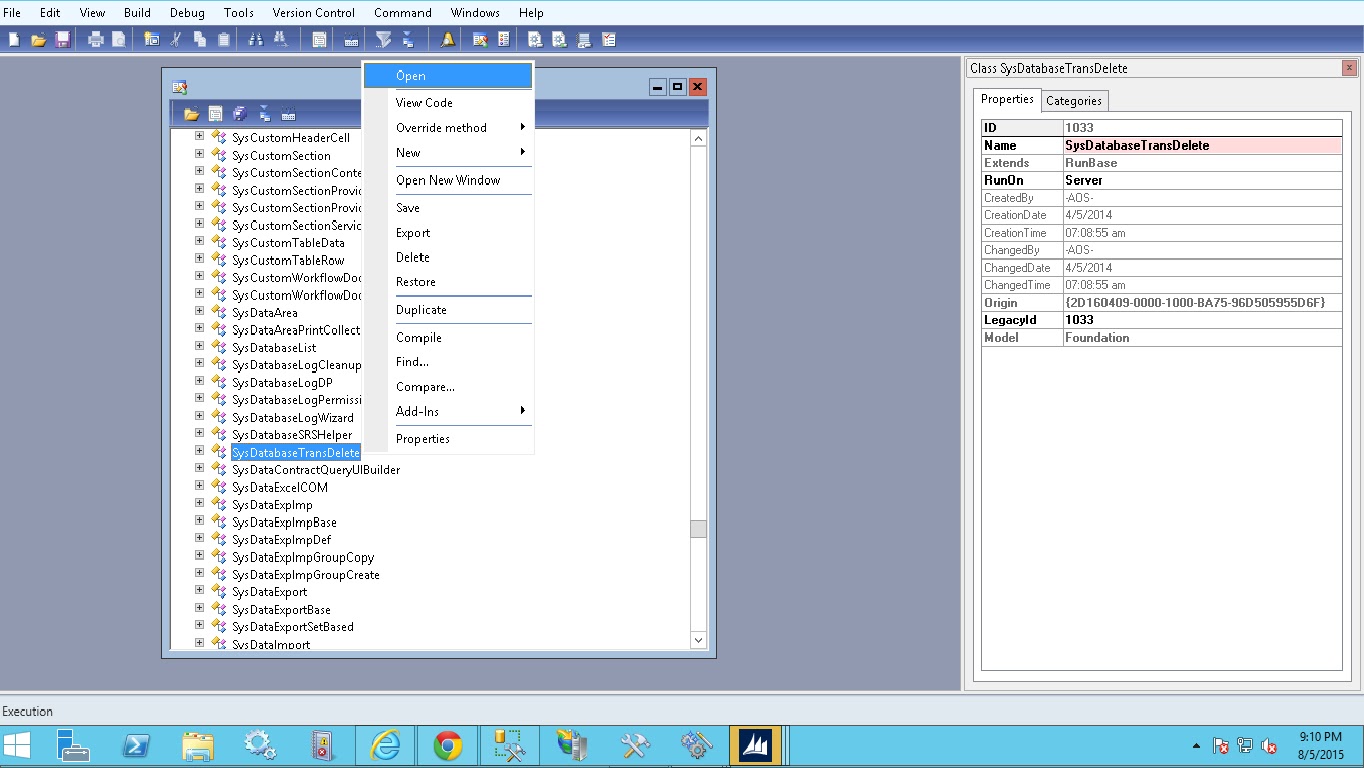The image size is (1364, 768).
Task: Click the Paste toolbar icon
Action: pos(224,39)
